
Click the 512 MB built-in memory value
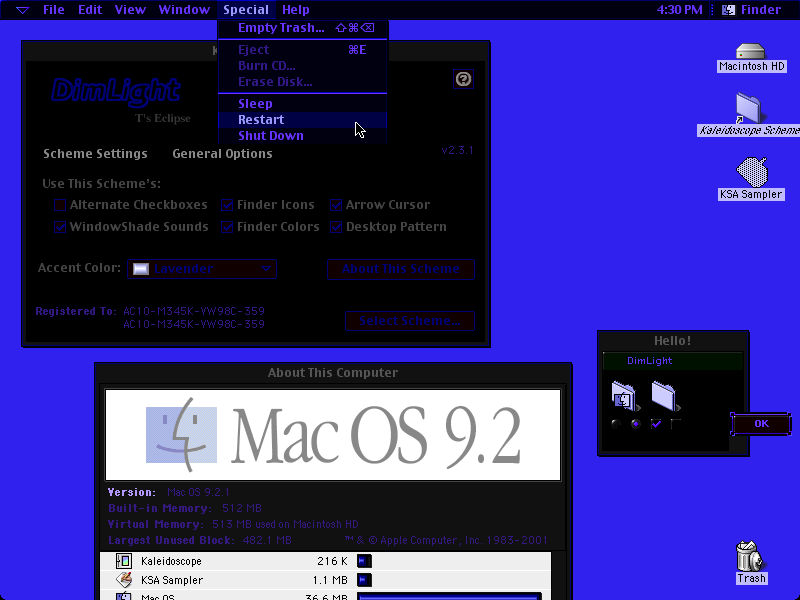pos(242,509)
